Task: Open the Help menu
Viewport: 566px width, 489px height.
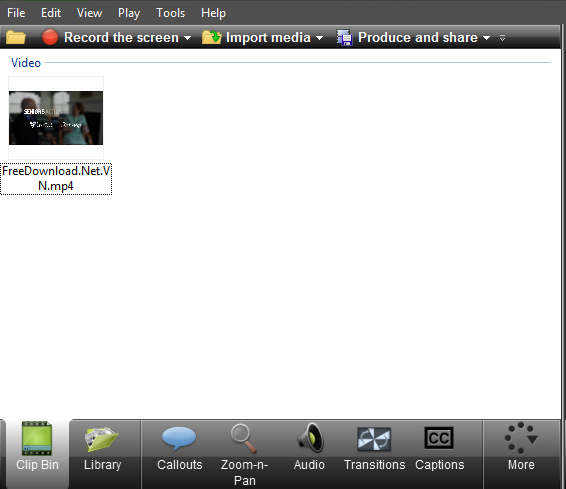Action: coord(213,13)
